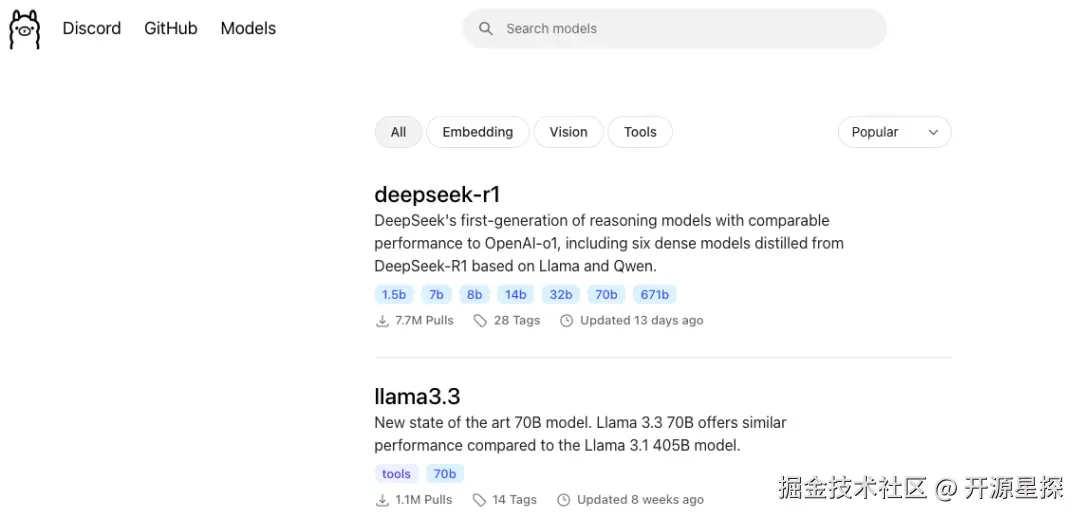Click llama3.3 pulls download icon
Image resolution: width=1080 pixels, height=518 pixels.
tap(382, 500)
